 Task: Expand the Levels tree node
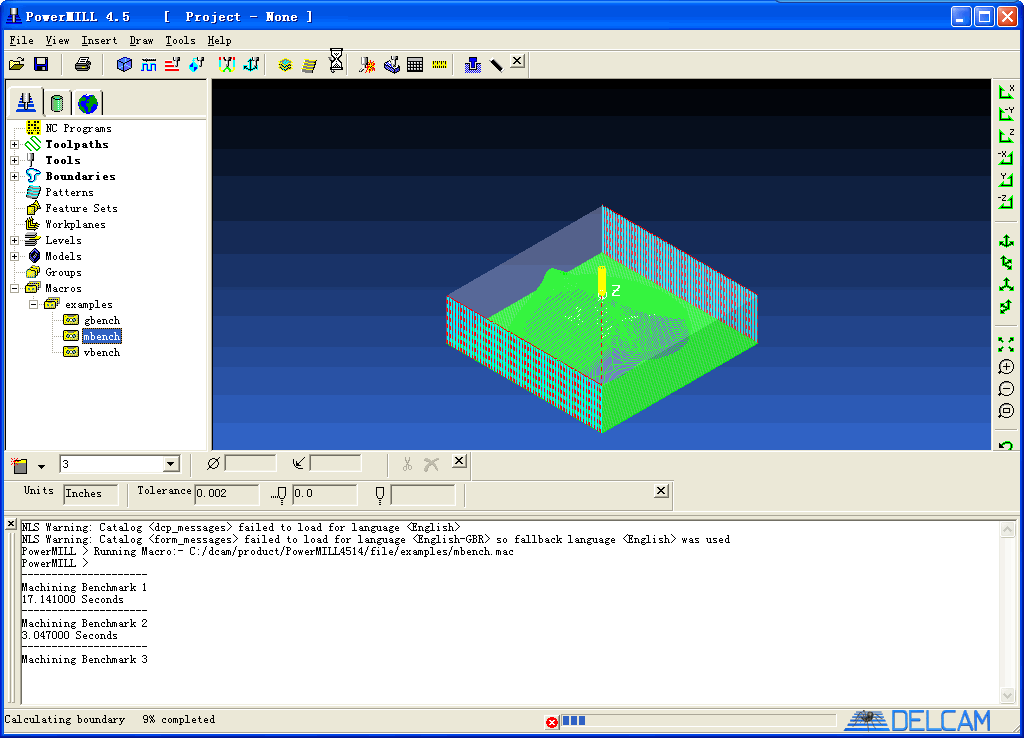(x=14, y=240)
